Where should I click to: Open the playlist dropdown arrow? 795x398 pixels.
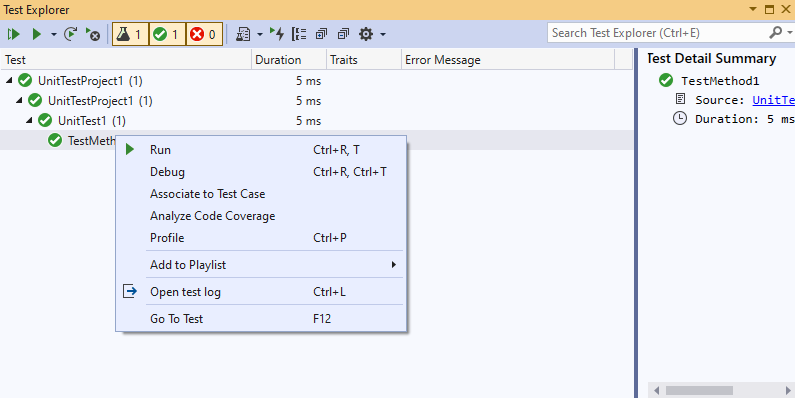tap(260, 34)
